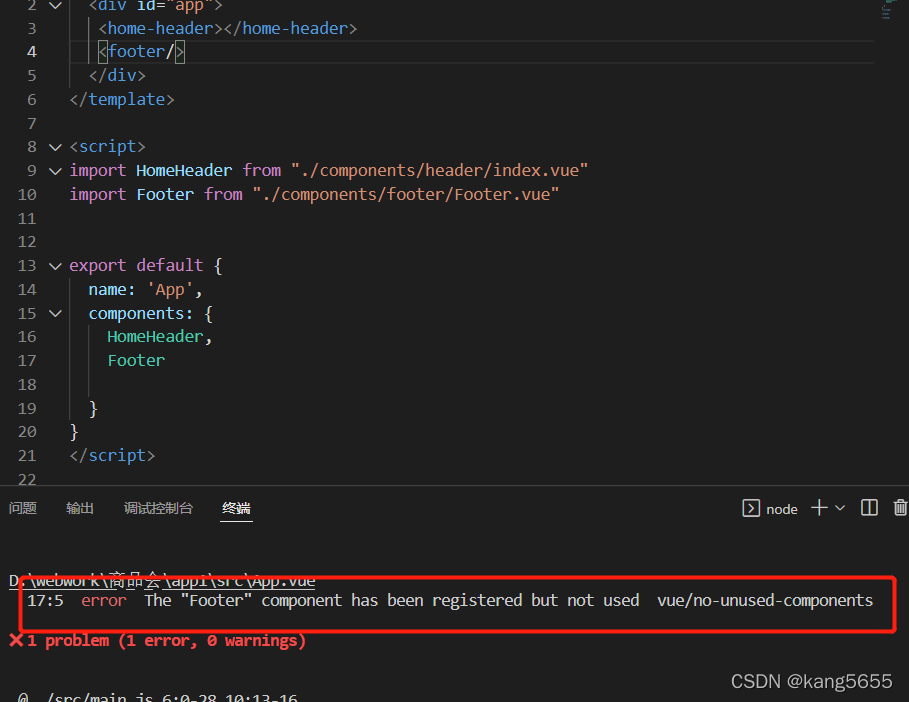Click line number 17 in the gutter
909x702 pixels.
pos(27,361)
